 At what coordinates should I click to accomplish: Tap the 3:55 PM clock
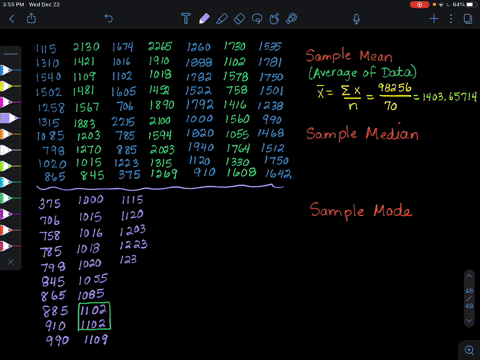(13, 5)
